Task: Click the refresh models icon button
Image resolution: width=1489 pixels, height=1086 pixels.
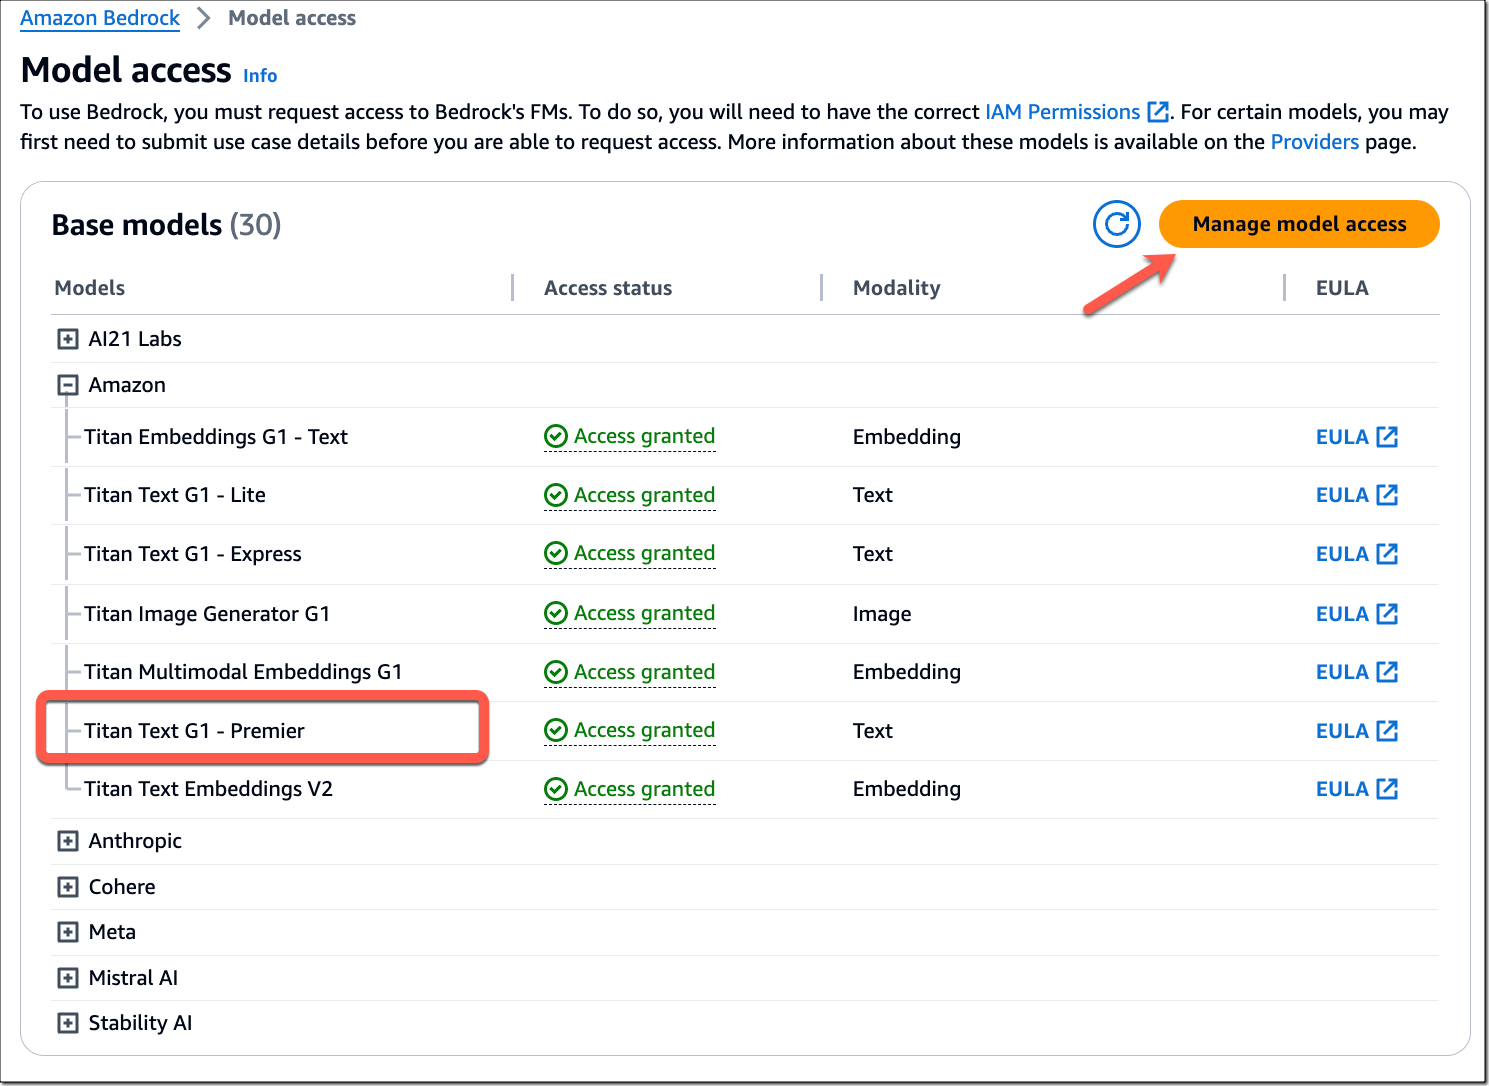Action: pos(1116,224)
